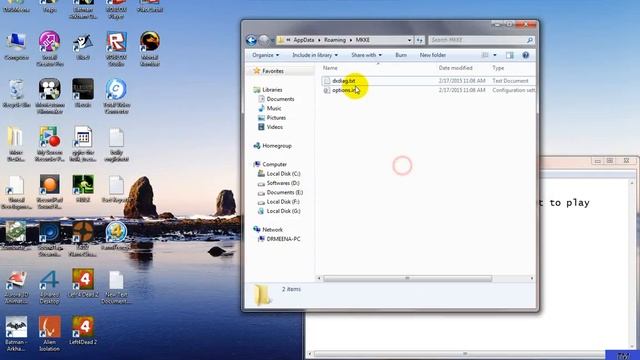Viewport: 640px width, 360px height.
Task: Click Roaming in the address breadcrumb
Action: [x=335, y=40]
